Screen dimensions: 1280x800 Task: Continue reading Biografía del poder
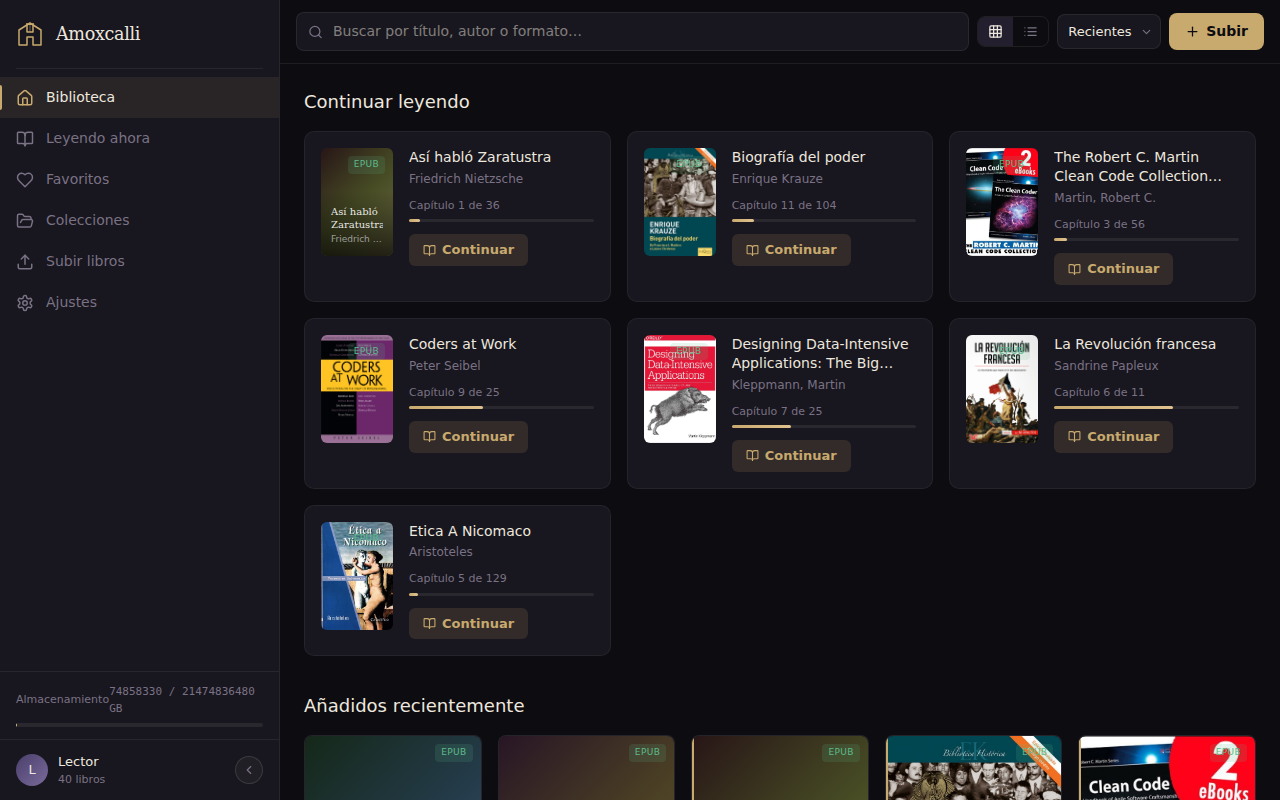point(791,250)
